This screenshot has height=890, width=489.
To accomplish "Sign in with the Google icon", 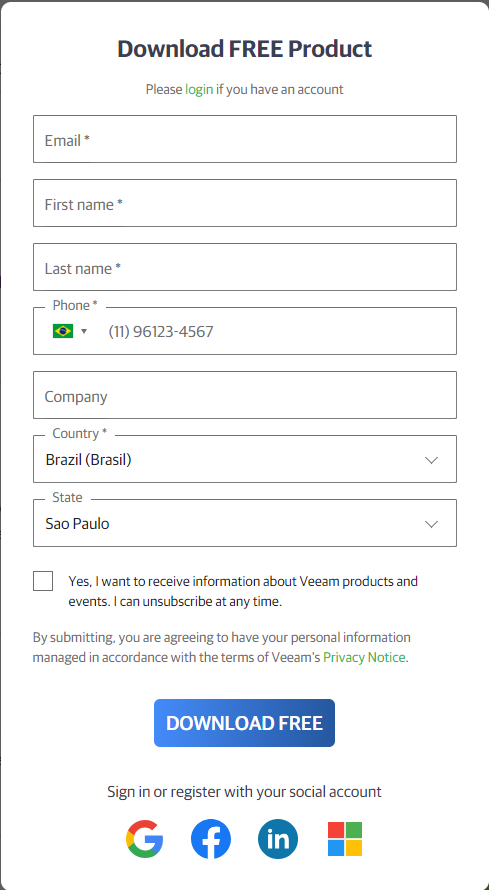I will (145, 838).
